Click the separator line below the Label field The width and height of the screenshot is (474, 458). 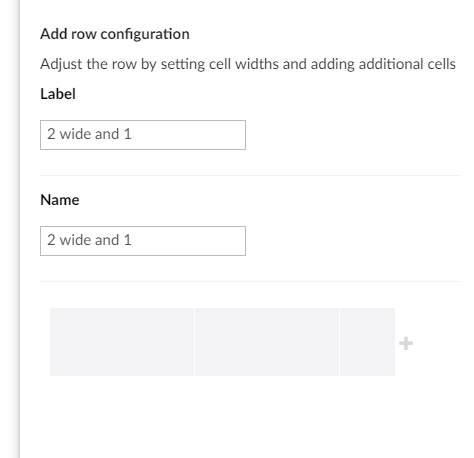[x=250, y=175]
